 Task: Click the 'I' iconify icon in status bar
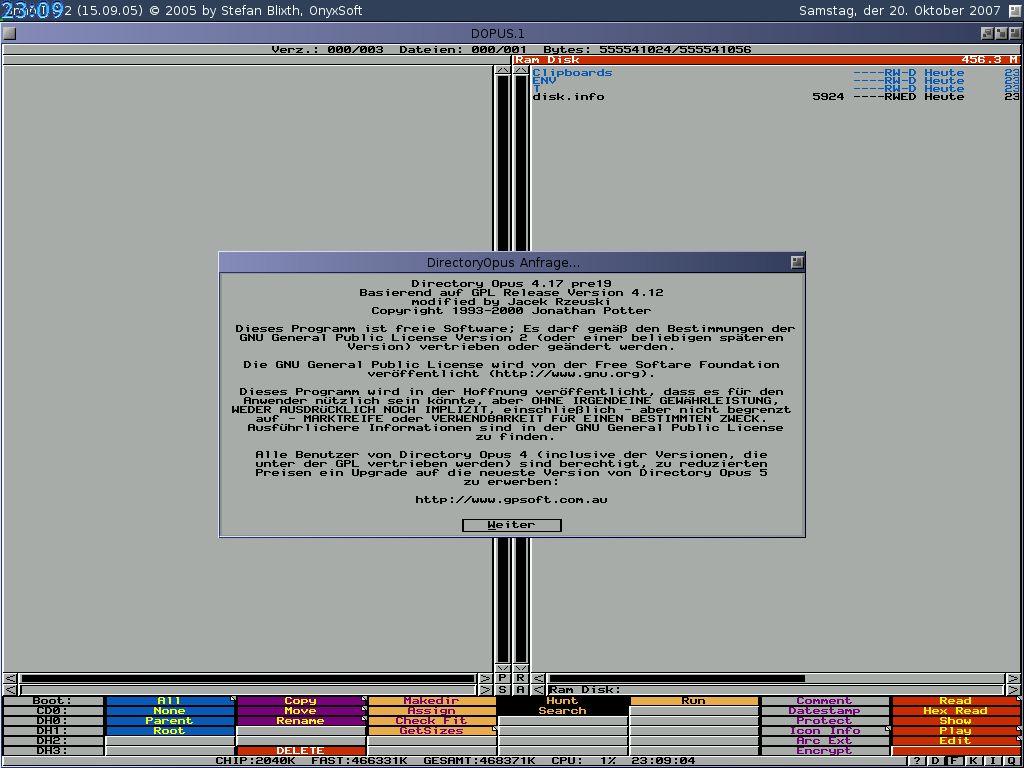[993, 761]
